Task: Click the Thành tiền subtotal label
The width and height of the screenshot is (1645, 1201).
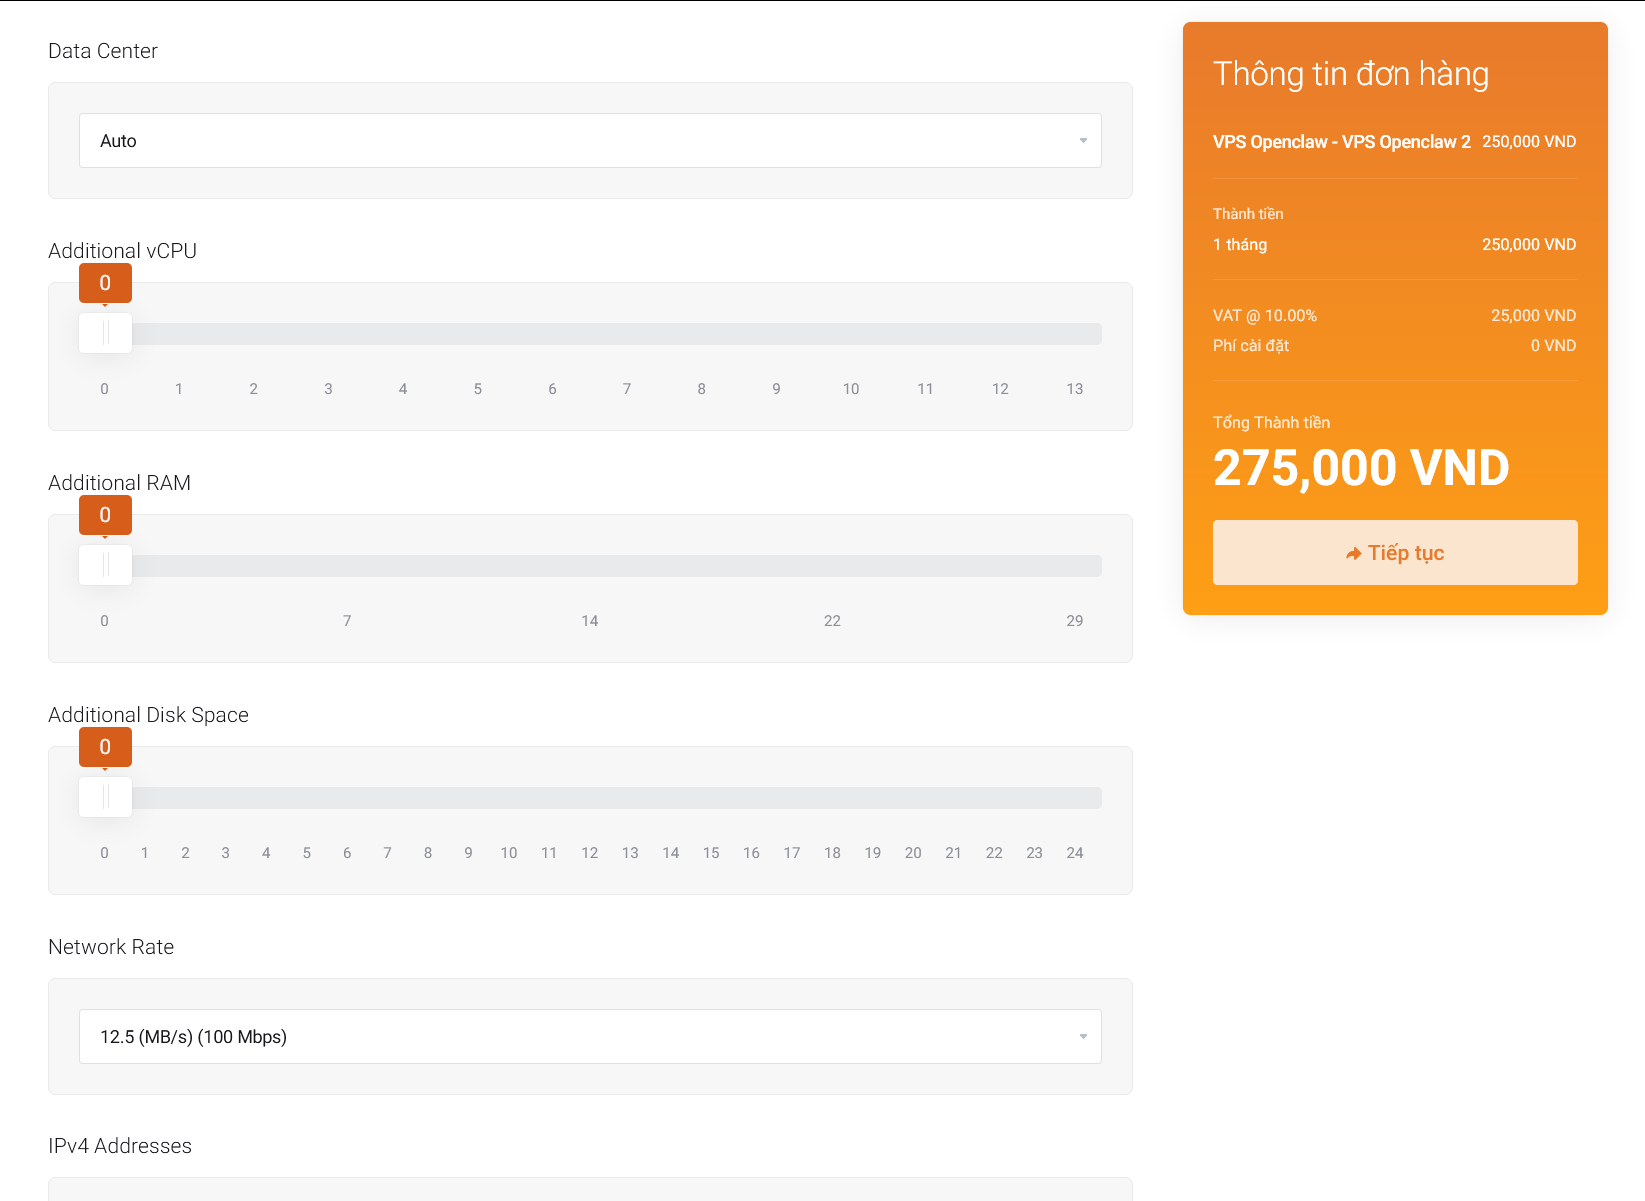Action: coord(1248,214)
